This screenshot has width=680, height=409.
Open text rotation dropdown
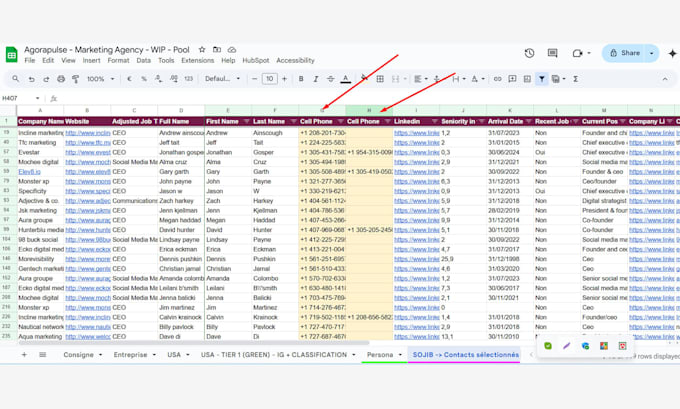(477, 79)
